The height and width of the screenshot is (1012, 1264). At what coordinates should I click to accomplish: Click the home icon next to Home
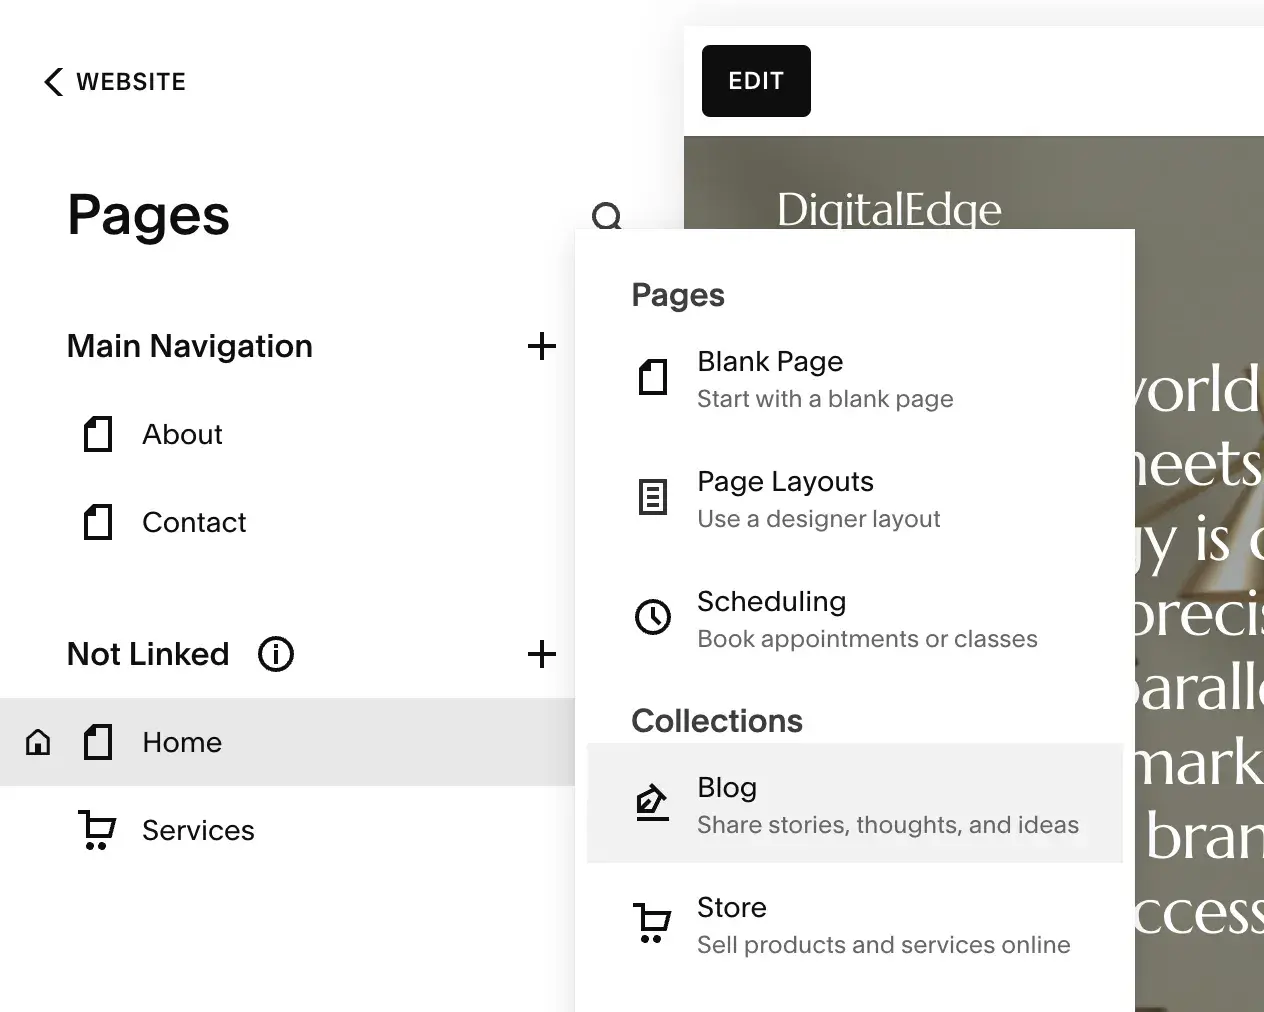[37, 742]
